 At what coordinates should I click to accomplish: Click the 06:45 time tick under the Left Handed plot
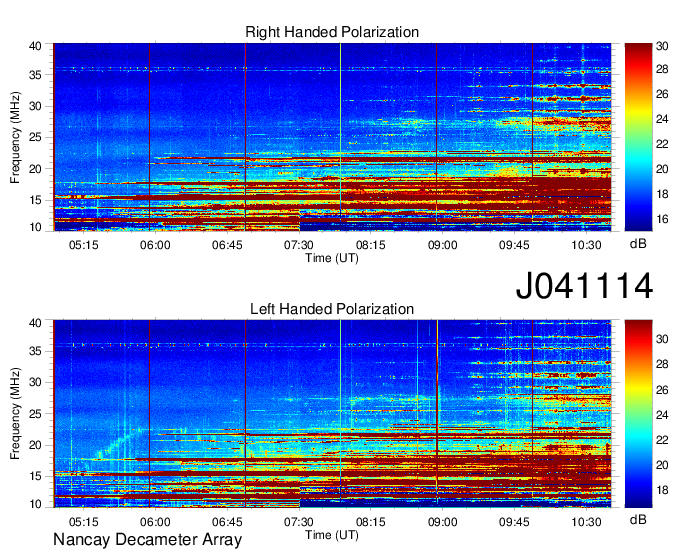coord(227,522)
